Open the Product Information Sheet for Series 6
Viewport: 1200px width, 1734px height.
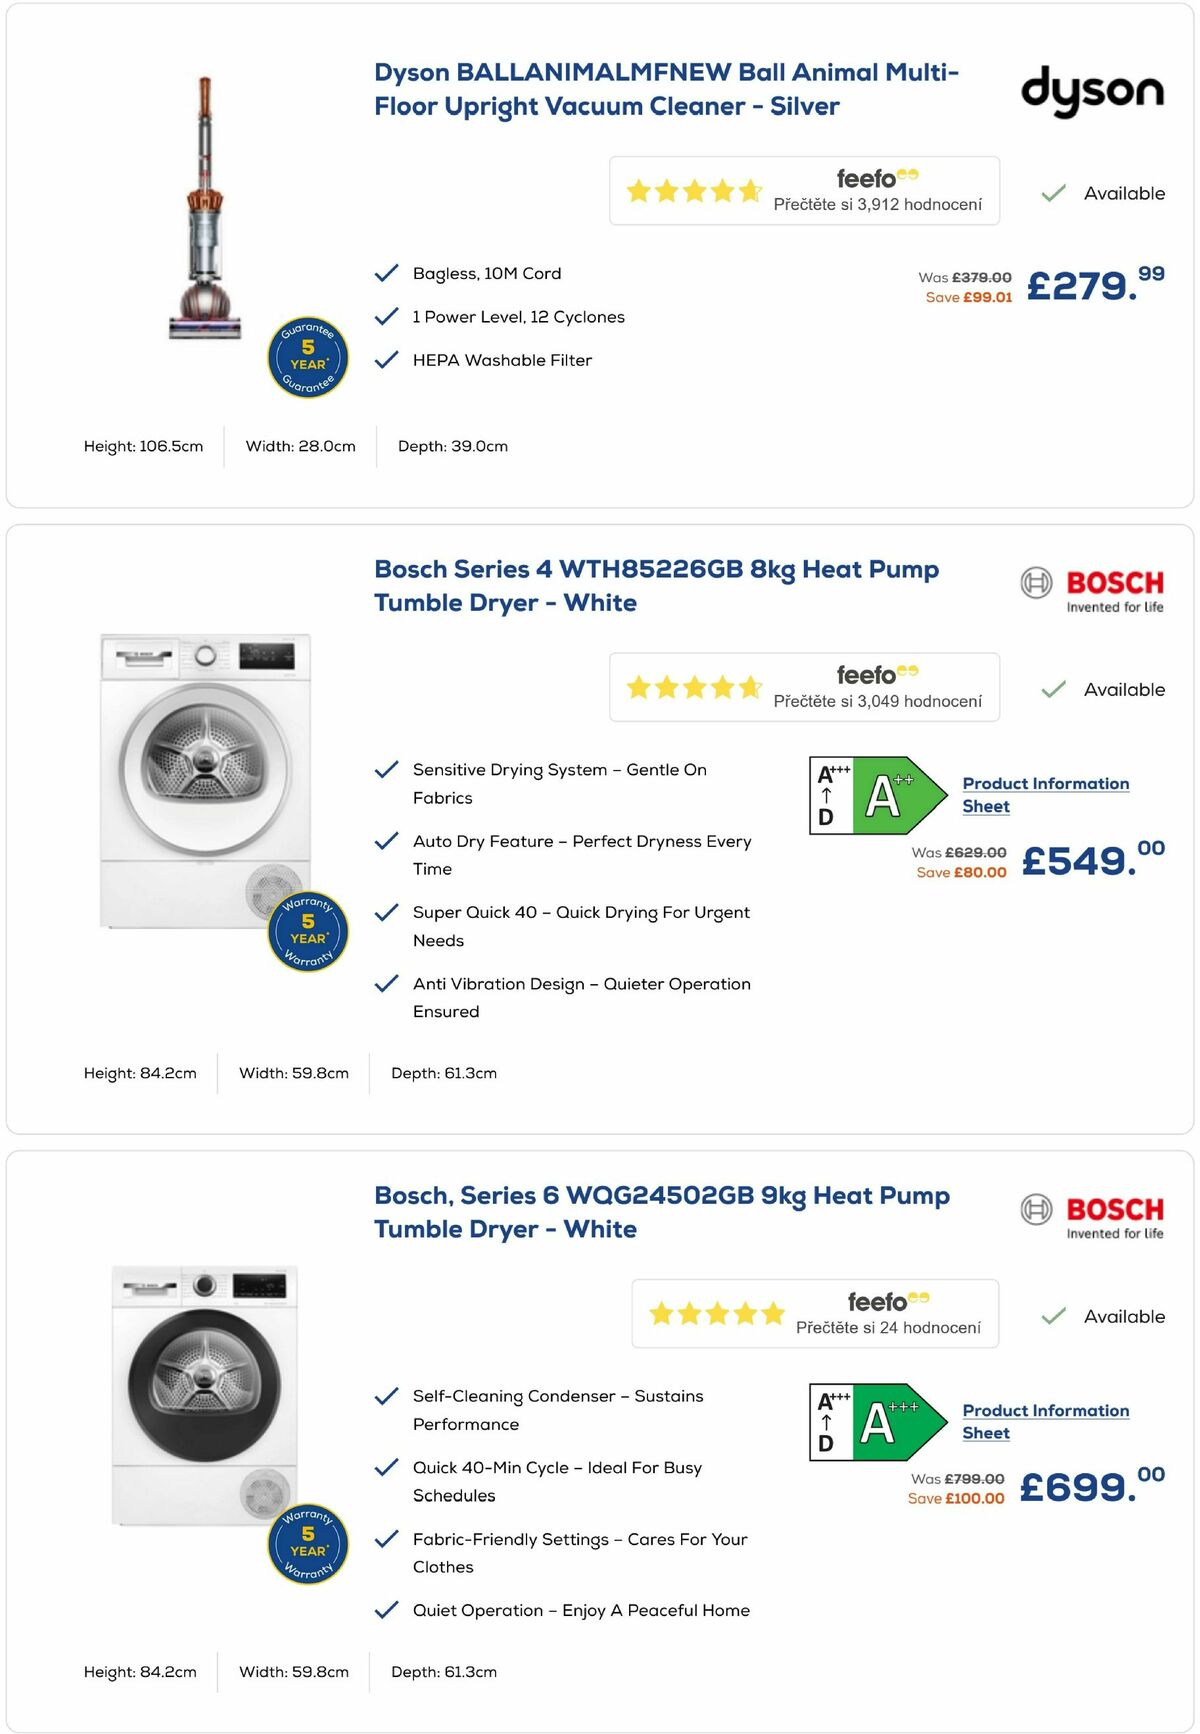click(x=1045, y=1421)
